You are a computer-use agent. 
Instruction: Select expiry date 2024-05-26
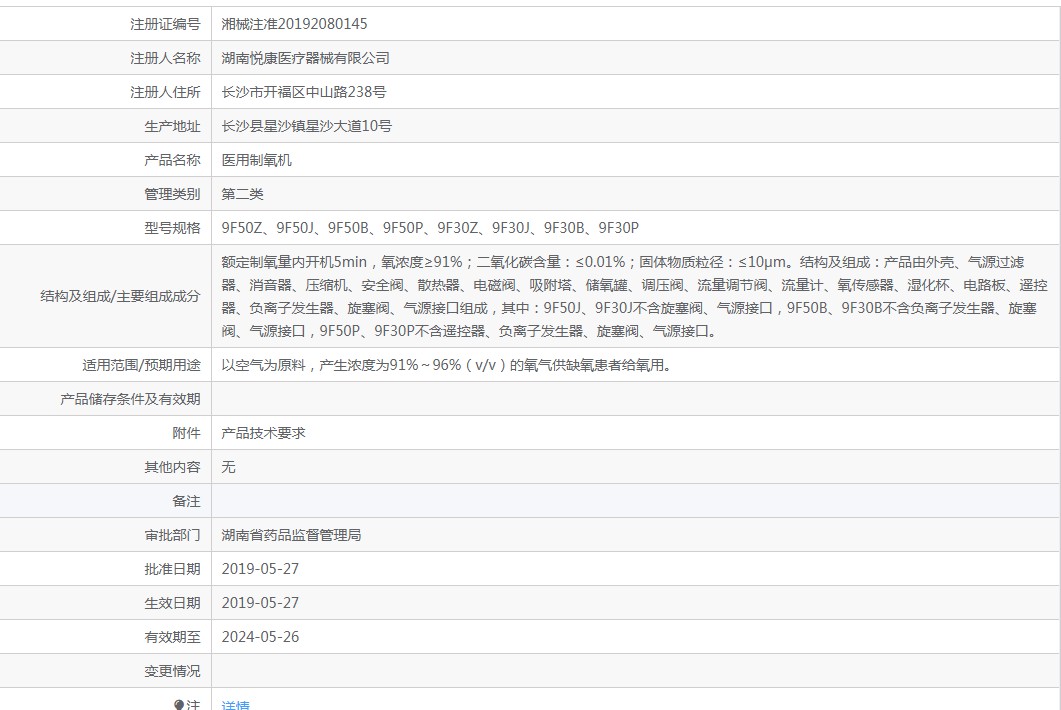coord(260,637)
